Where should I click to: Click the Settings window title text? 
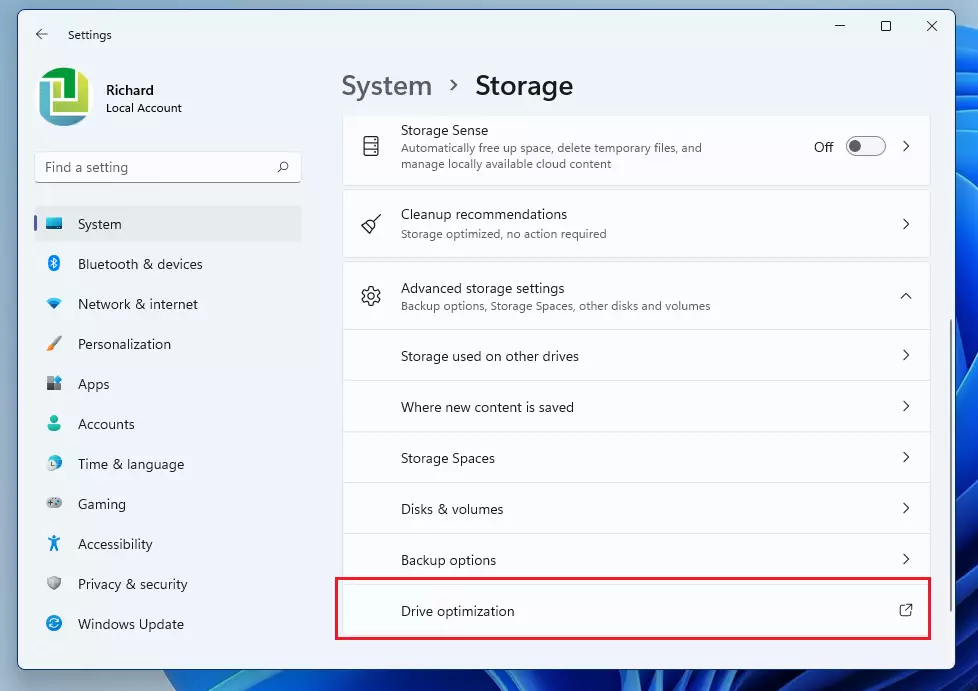click(x=90, y=35)
